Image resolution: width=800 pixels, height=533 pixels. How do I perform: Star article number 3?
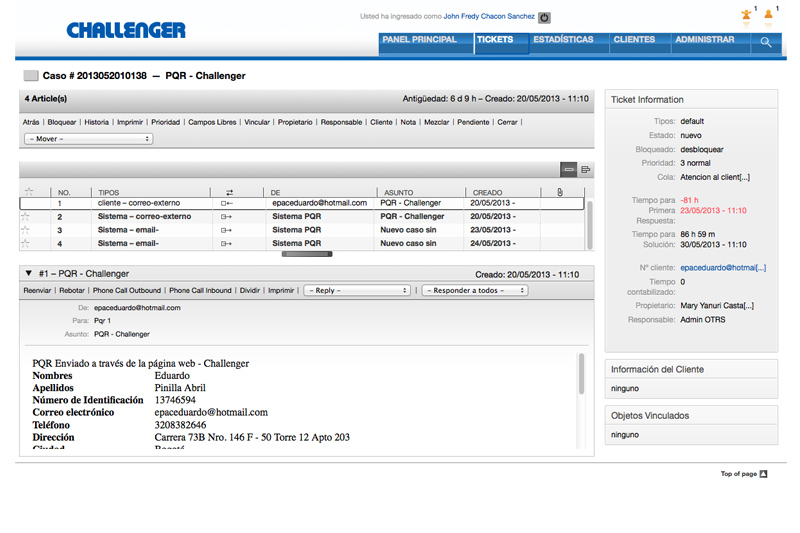pyautogui.click(x=25, y=230)
